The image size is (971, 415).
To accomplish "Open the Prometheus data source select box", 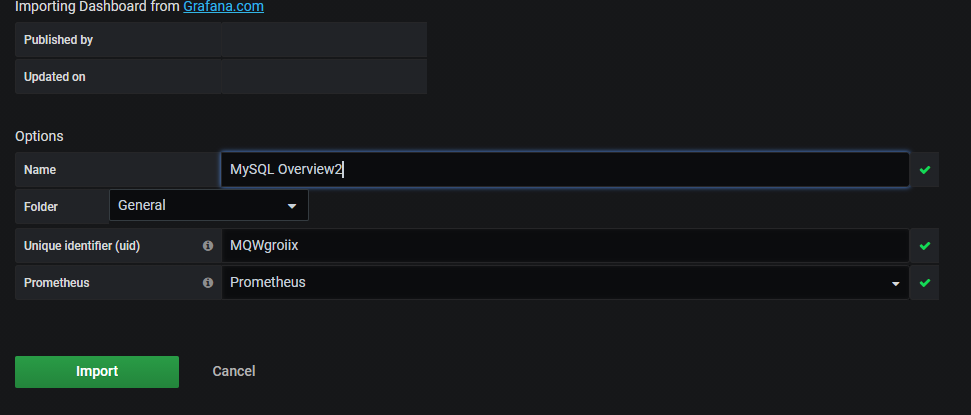I will pos(565,282).
